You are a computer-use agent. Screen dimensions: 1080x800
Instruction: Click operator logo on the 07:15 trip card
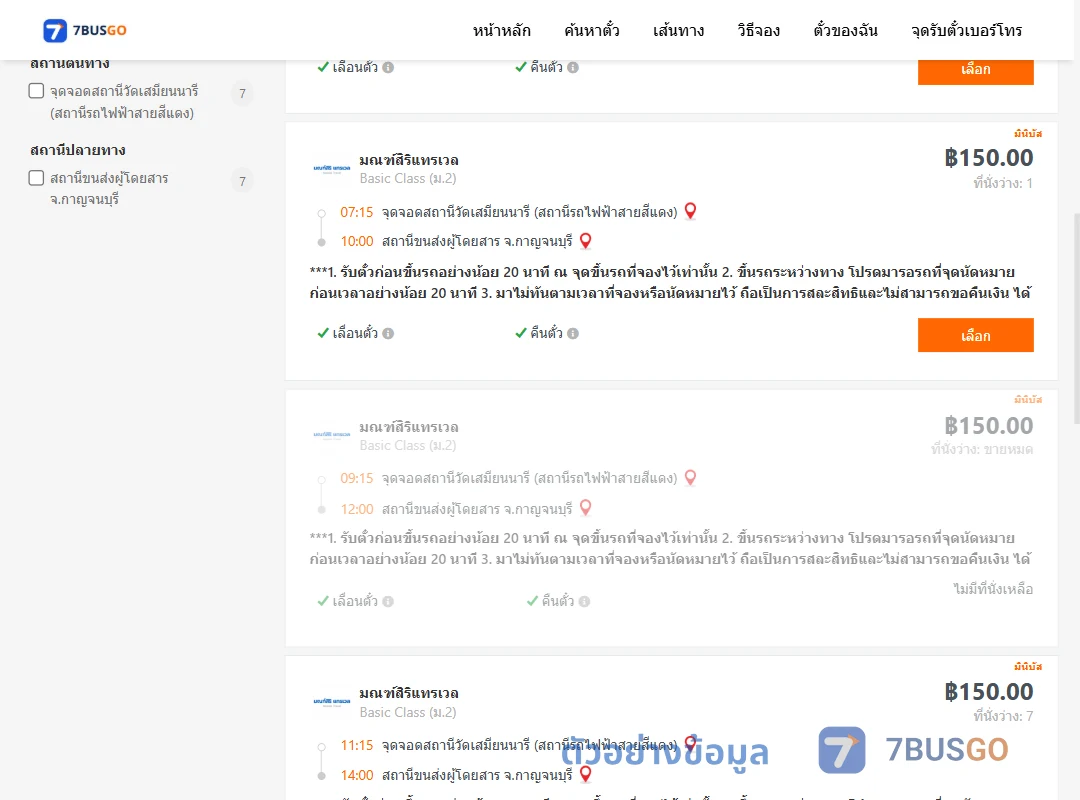(332, 168)
